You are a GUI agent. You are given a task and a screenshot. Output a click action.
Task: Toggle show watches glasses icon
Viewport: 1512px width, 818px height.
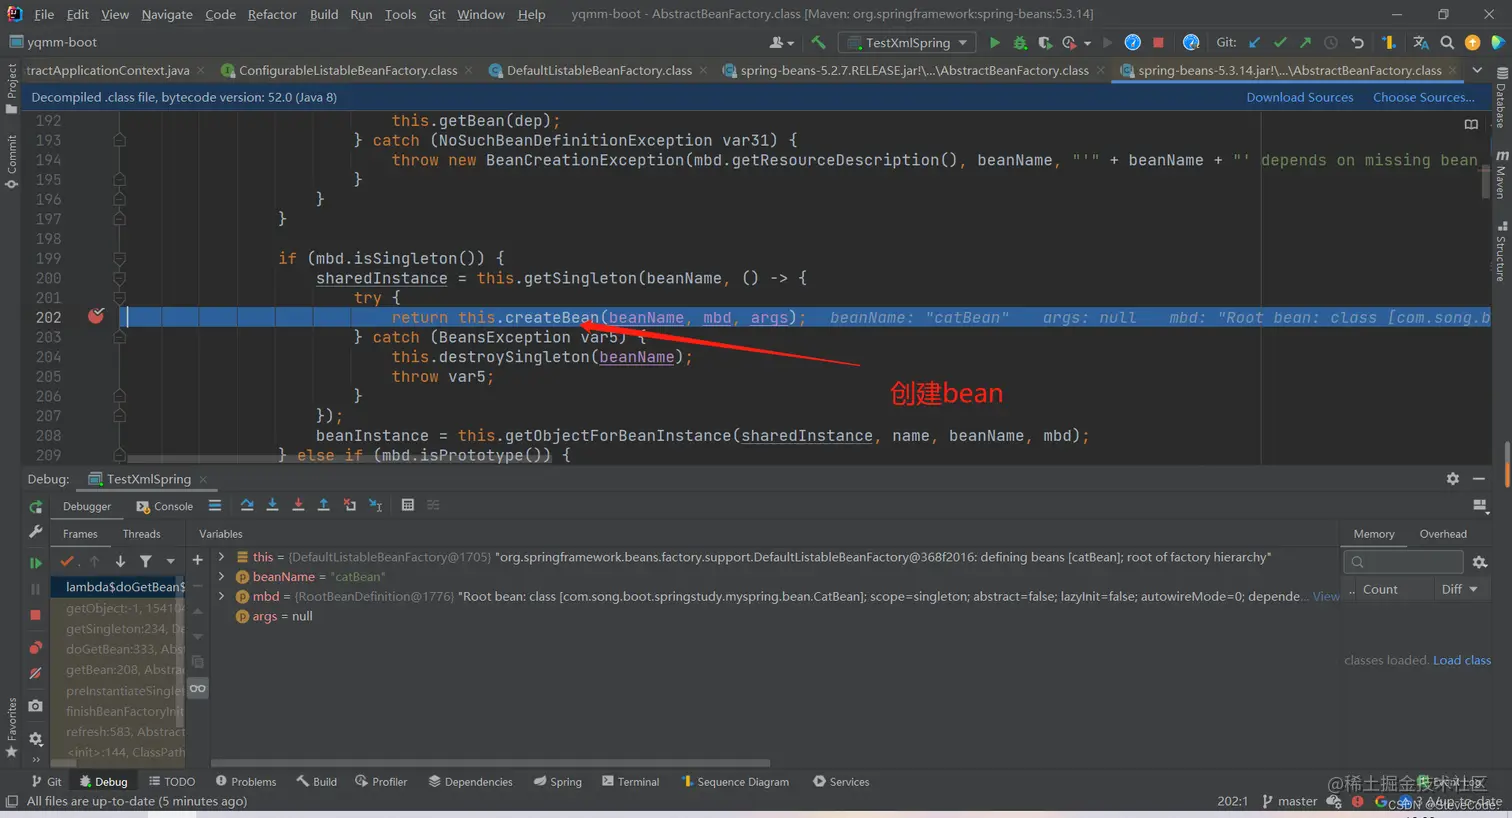click(x=198, y=688)
